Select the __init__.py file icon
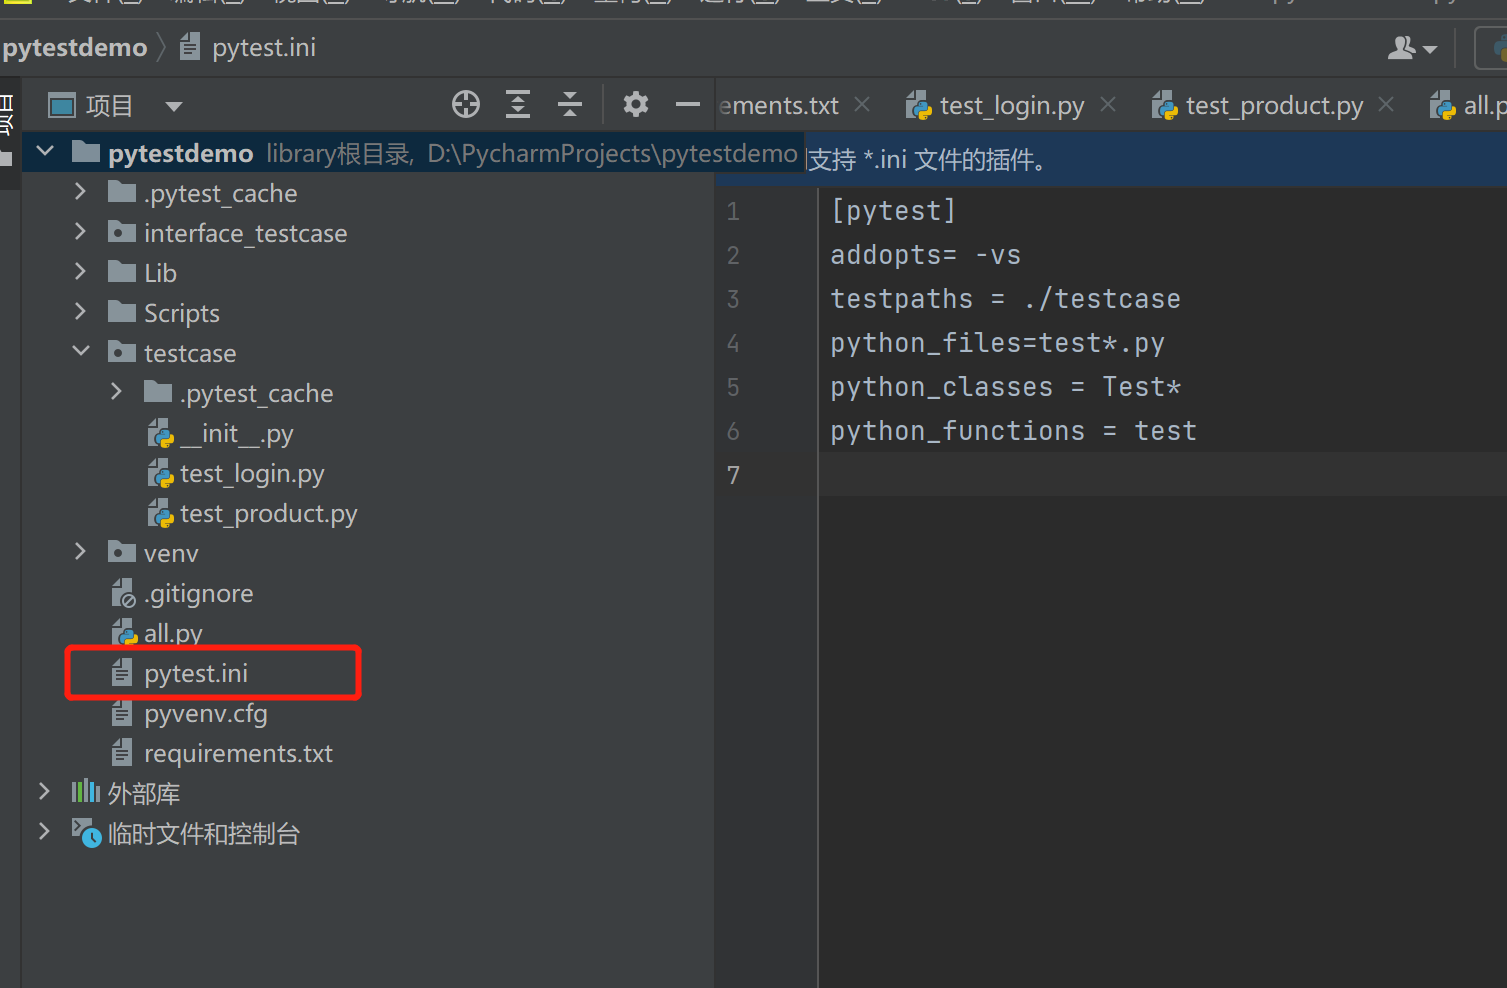 point(160,434)
